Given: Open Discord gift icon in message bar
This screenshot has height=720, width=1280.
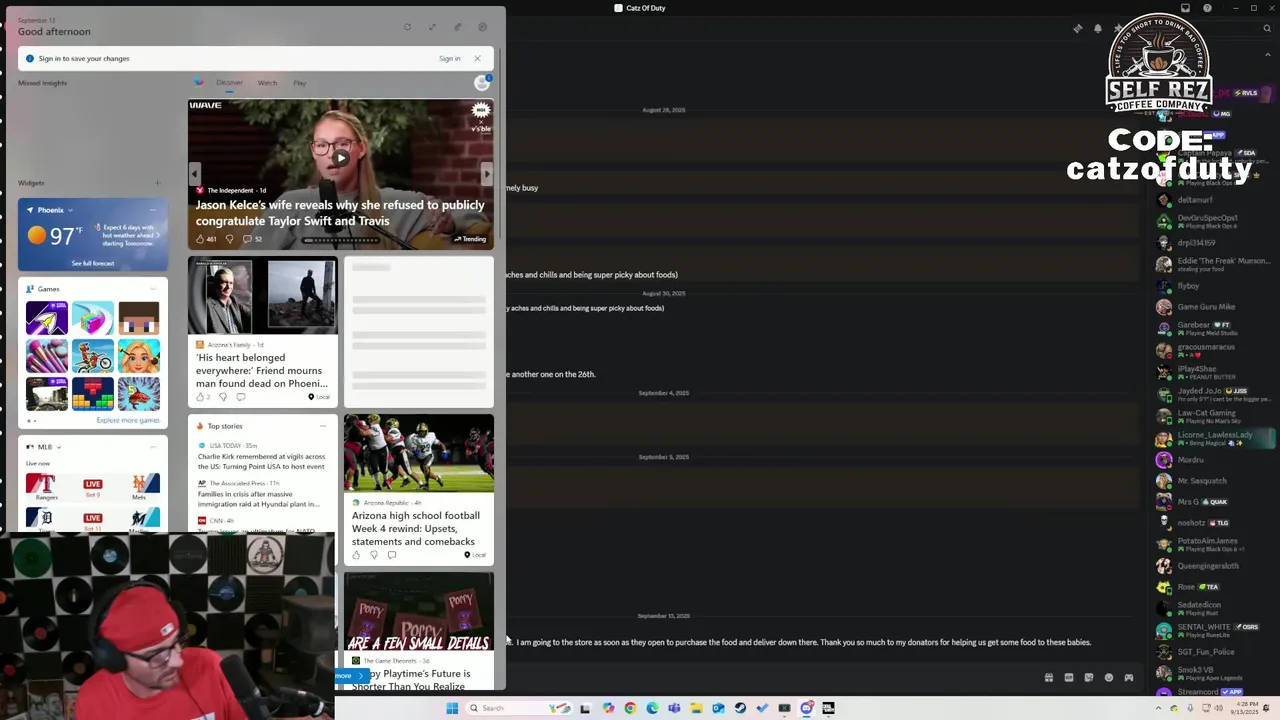Looking at the screenshot, I should [x=1048, y=678].
